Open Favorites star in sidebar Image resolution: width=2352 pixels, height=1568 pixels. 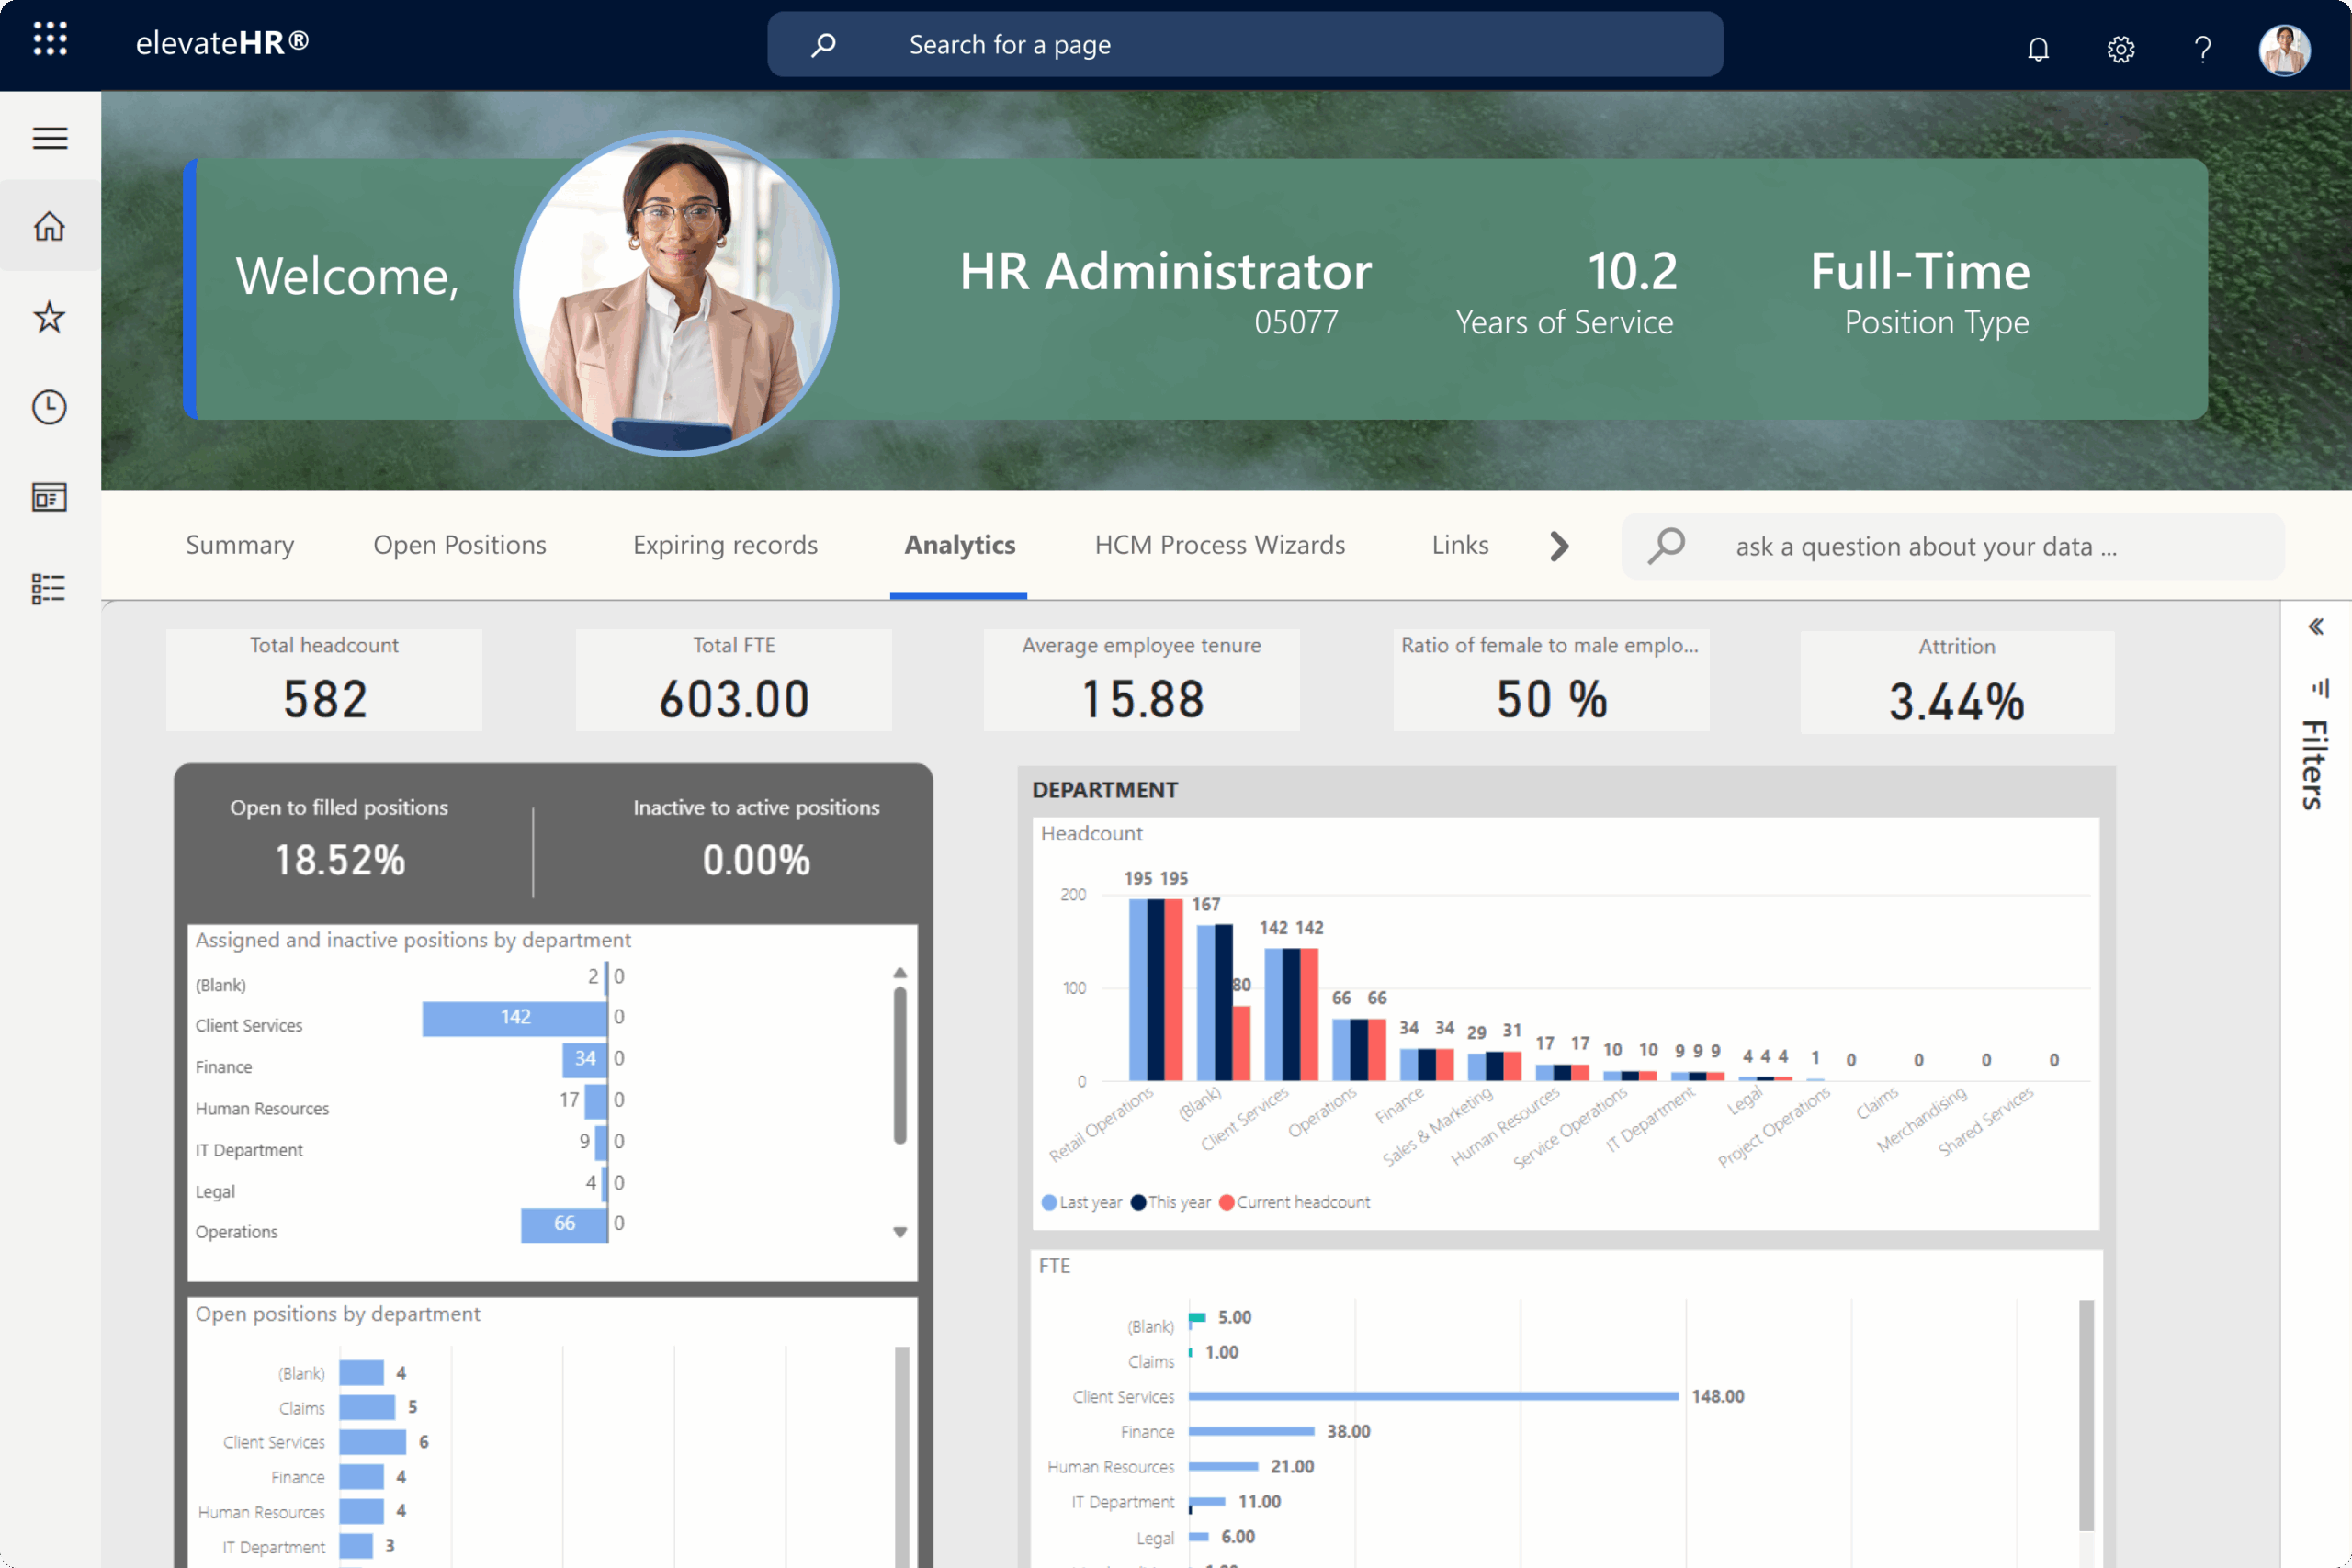click(50, 317)
